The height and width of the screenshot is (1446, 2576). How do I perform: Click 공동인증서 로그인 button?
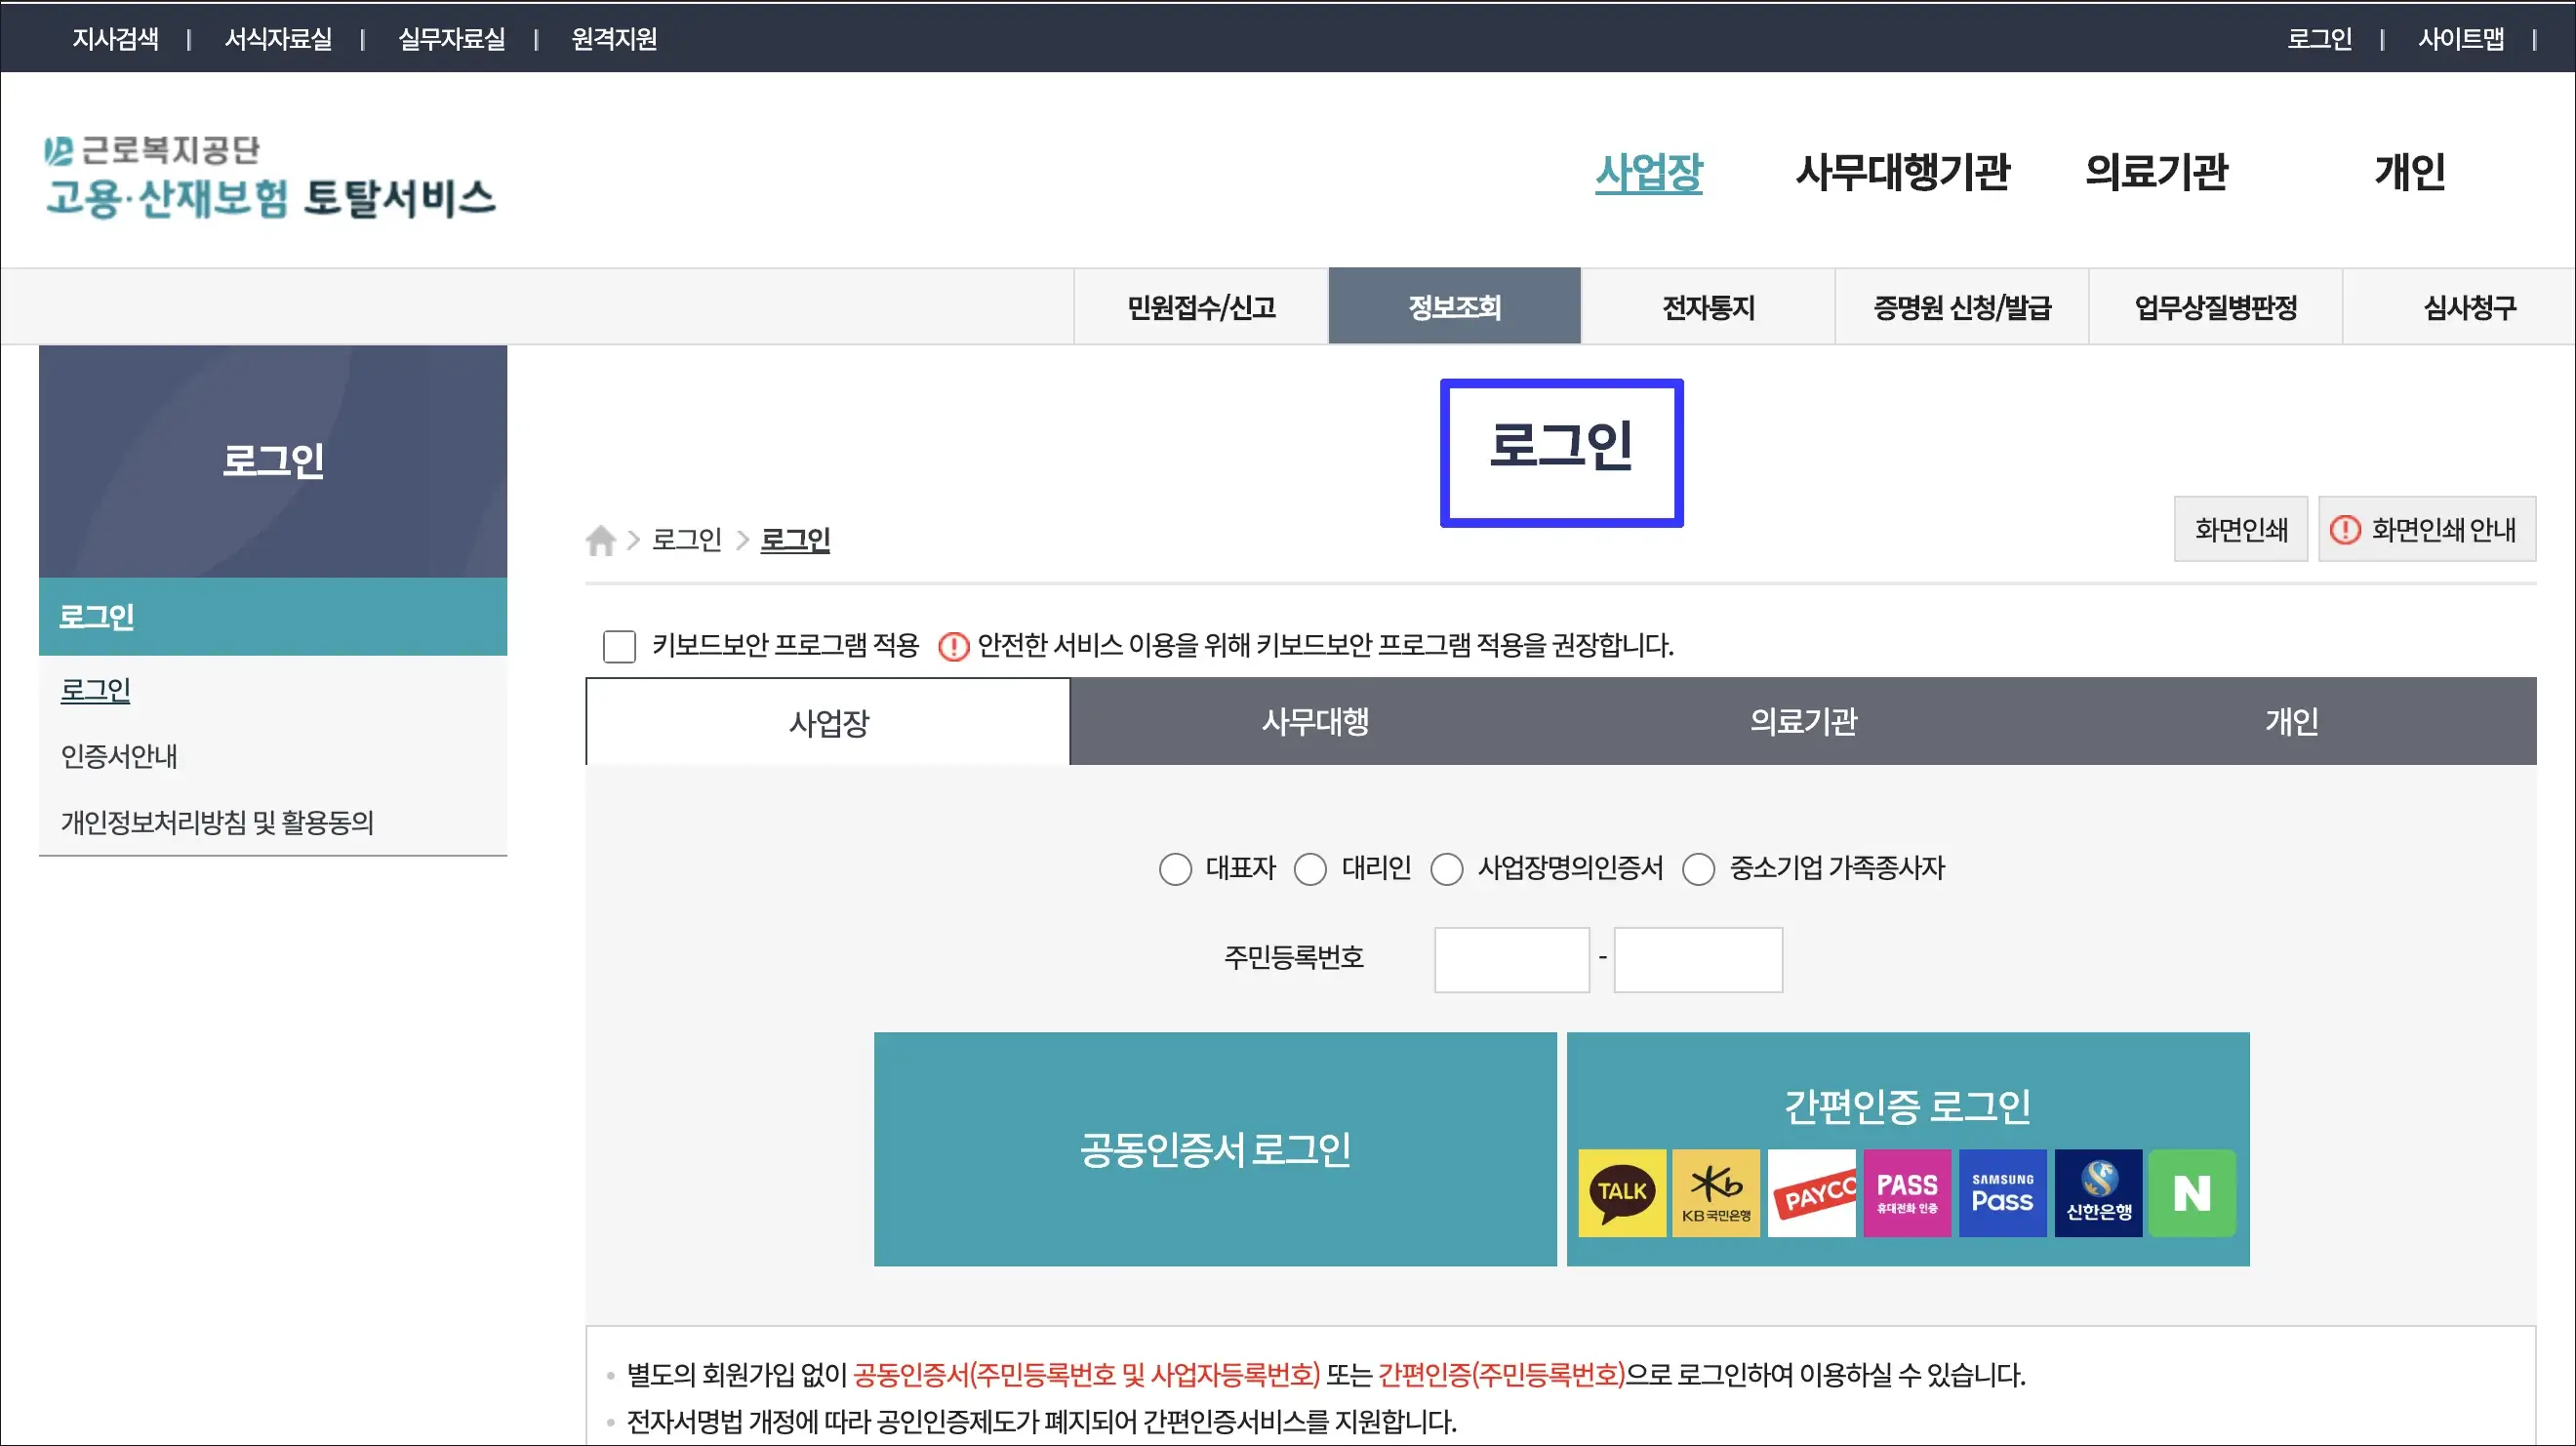1215,1149
